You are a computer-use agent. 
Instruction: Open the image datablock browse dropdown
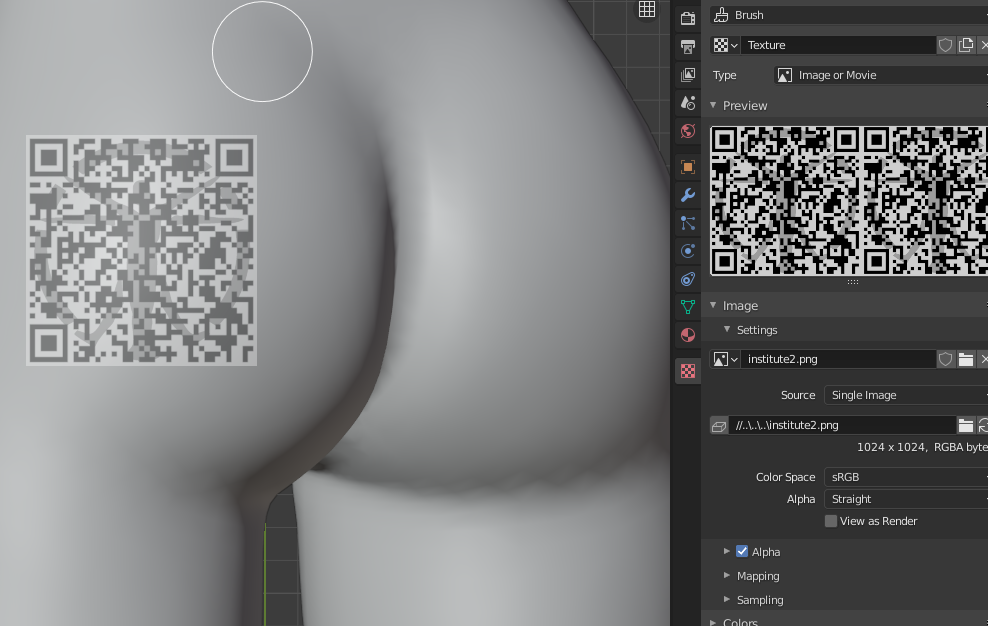725,359
